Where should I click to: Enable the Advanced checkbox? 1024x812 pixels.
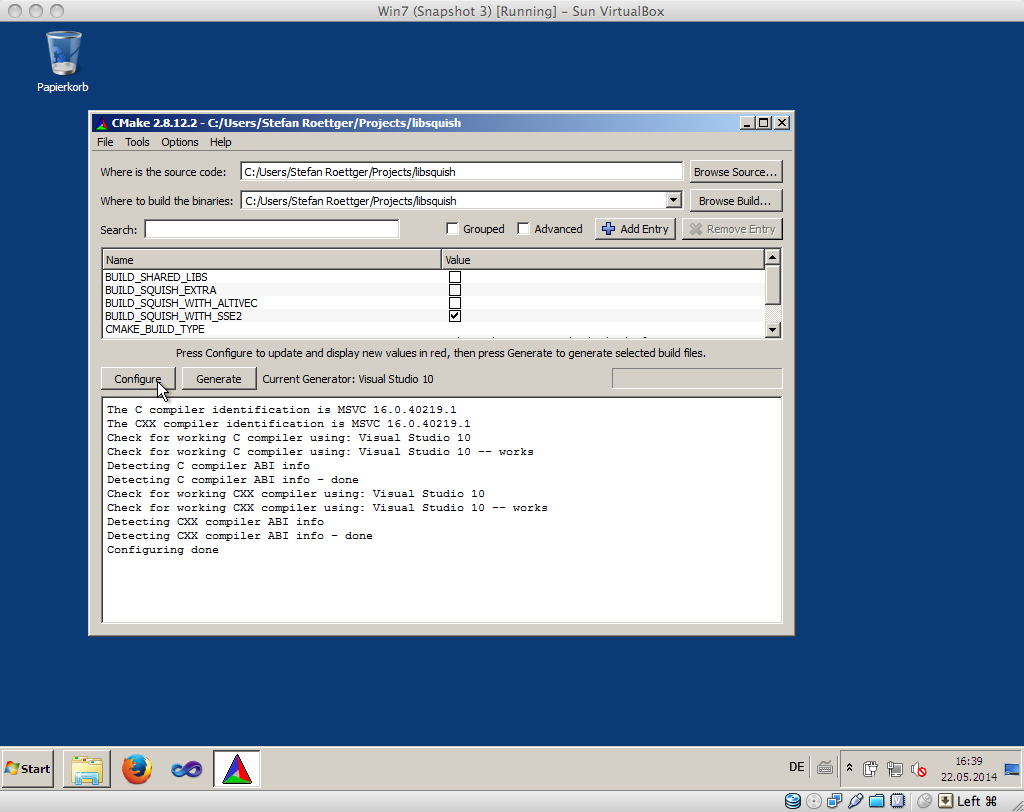click(x=523, y=229)
